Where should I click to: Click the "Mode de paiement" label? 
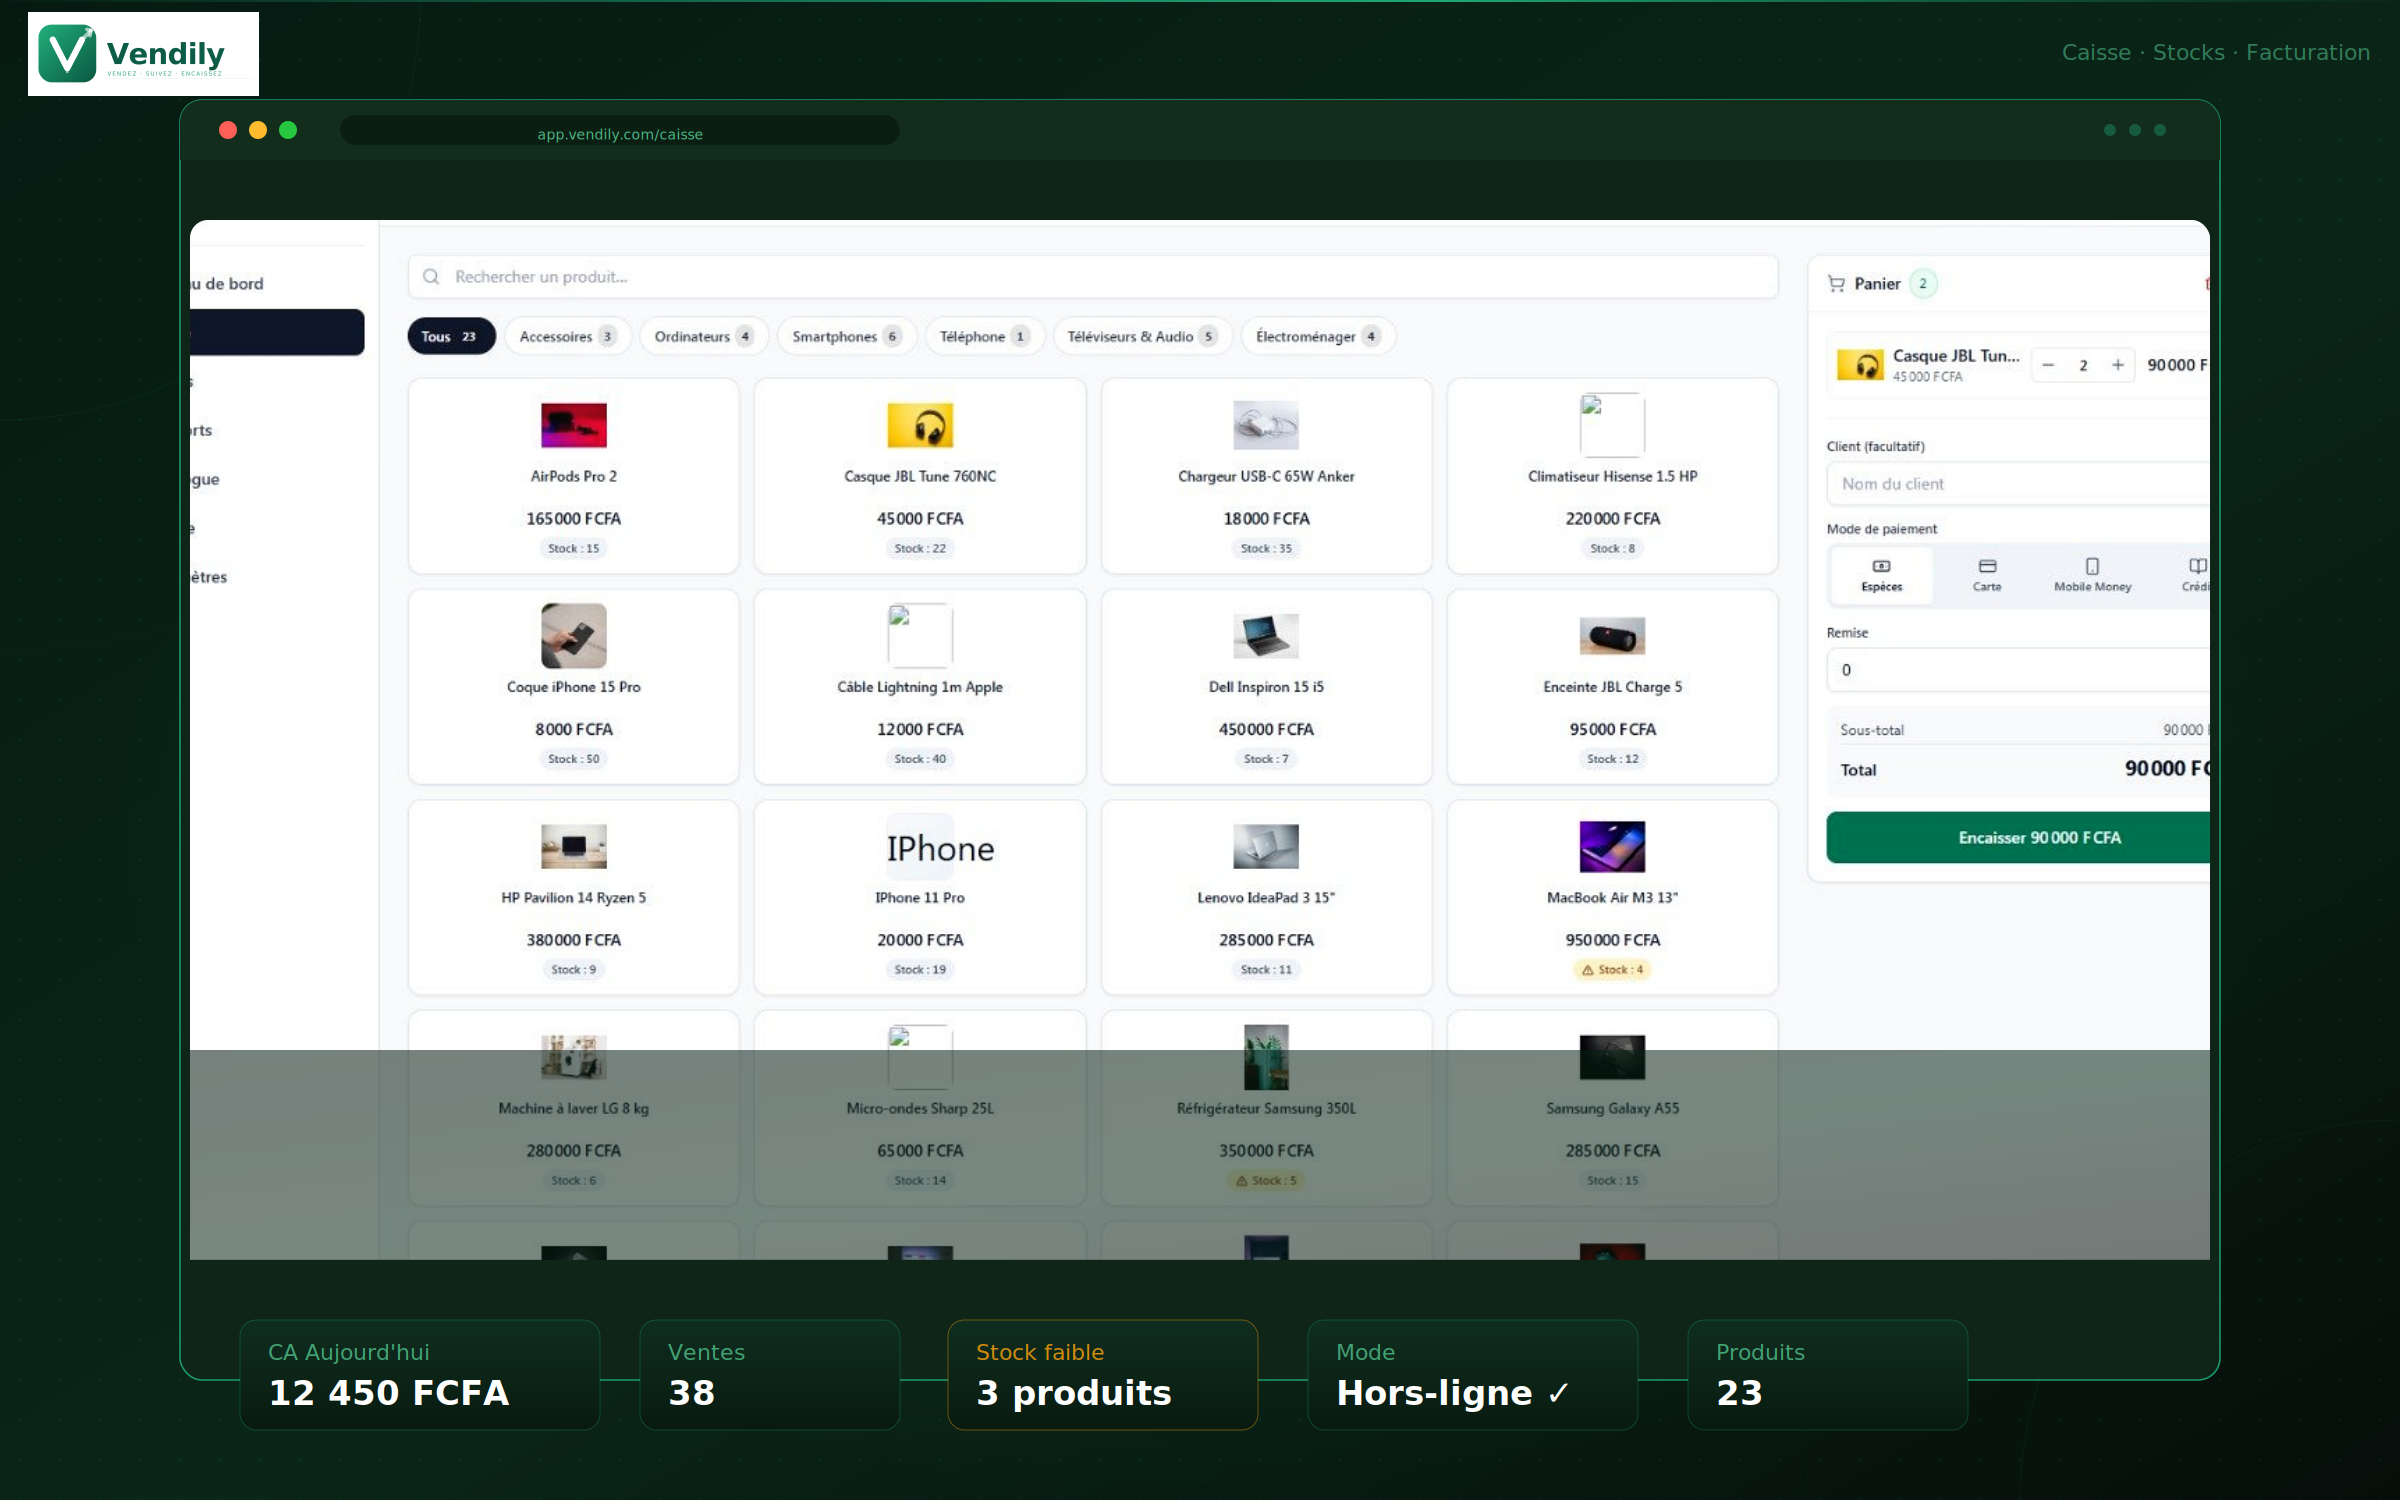point(1882,529)
